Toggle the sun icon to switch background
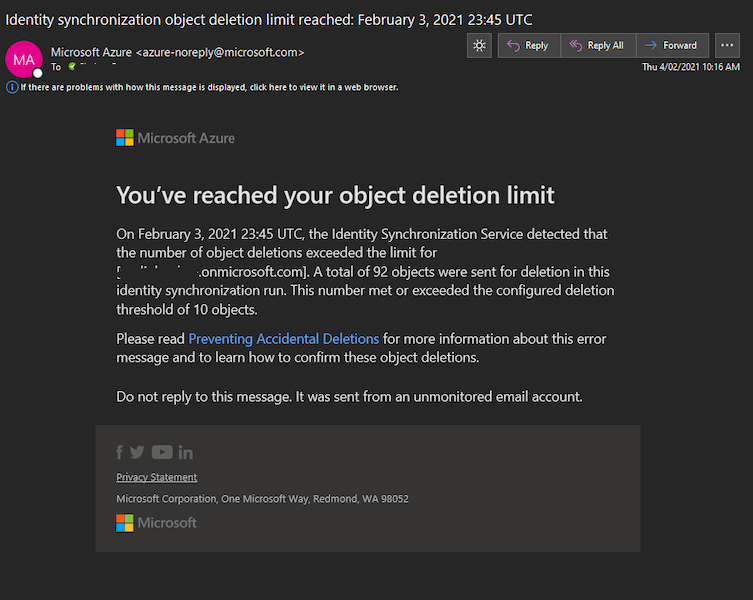Viewport: 753px width, 600px height. [x=479, y=46]
